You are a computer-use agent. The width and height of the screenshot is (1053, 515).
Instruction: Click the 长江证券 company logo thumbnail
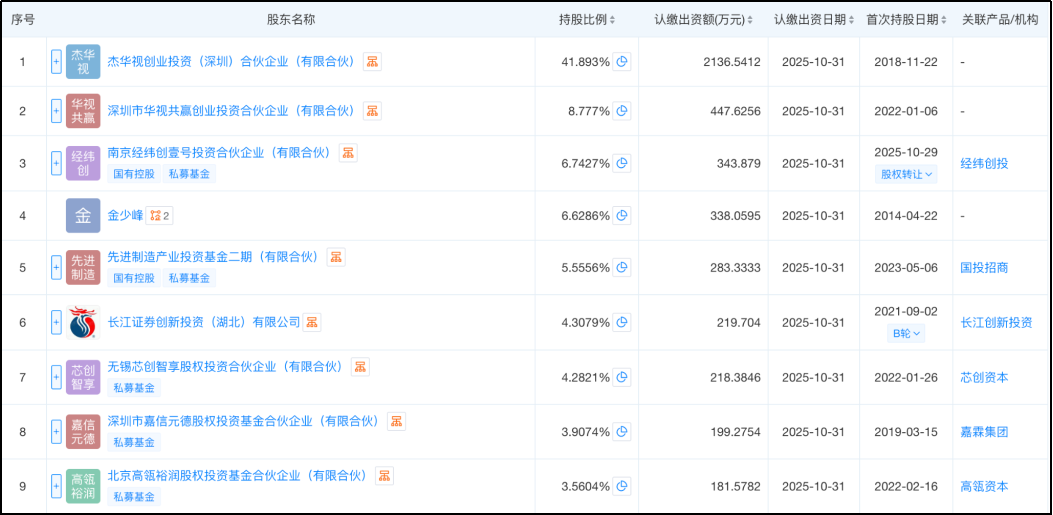[83, 323]
